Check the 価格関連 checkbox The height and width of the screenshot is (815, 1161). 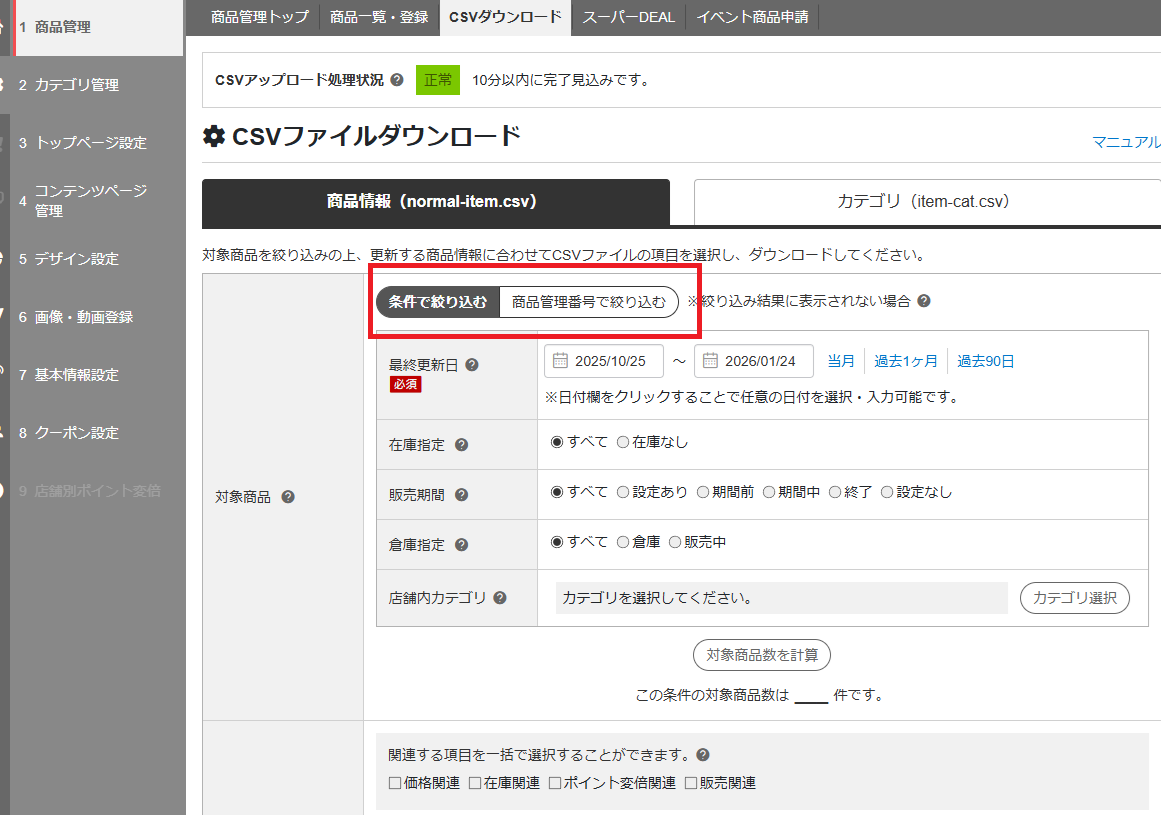pyautogui.click(x=395, y=783)
